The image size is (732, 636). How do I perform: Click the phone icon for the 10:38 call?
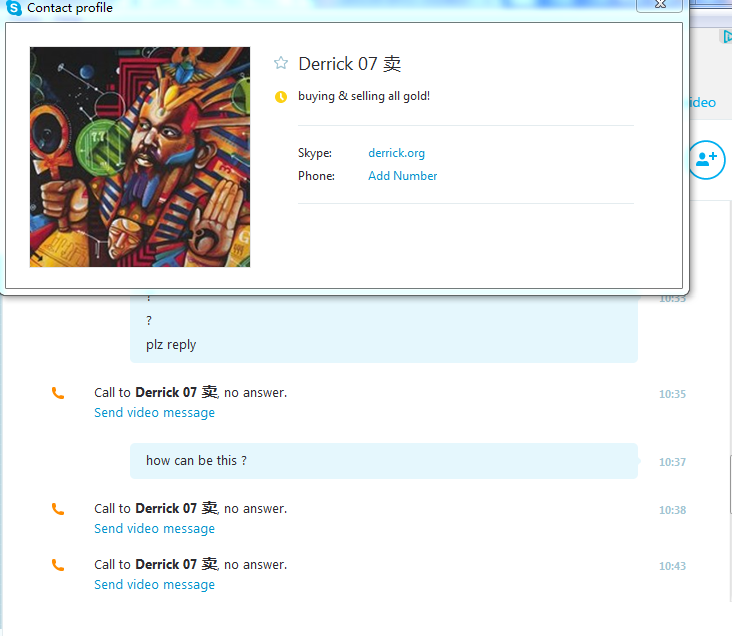click(x=58, y=509)
